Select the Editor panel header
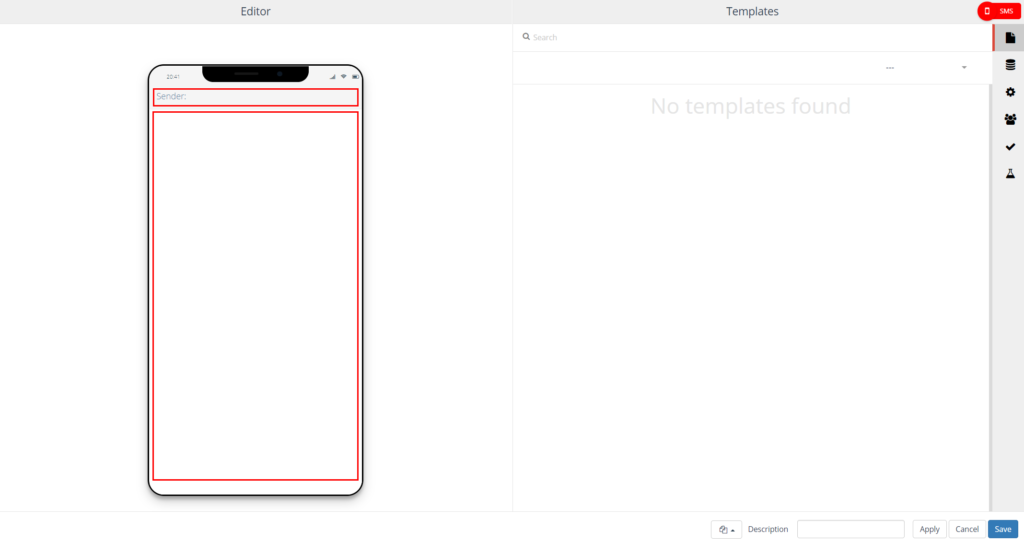The height and width of the screenshot is (543, 1024). pyautogui.click(x=255, y=11)
